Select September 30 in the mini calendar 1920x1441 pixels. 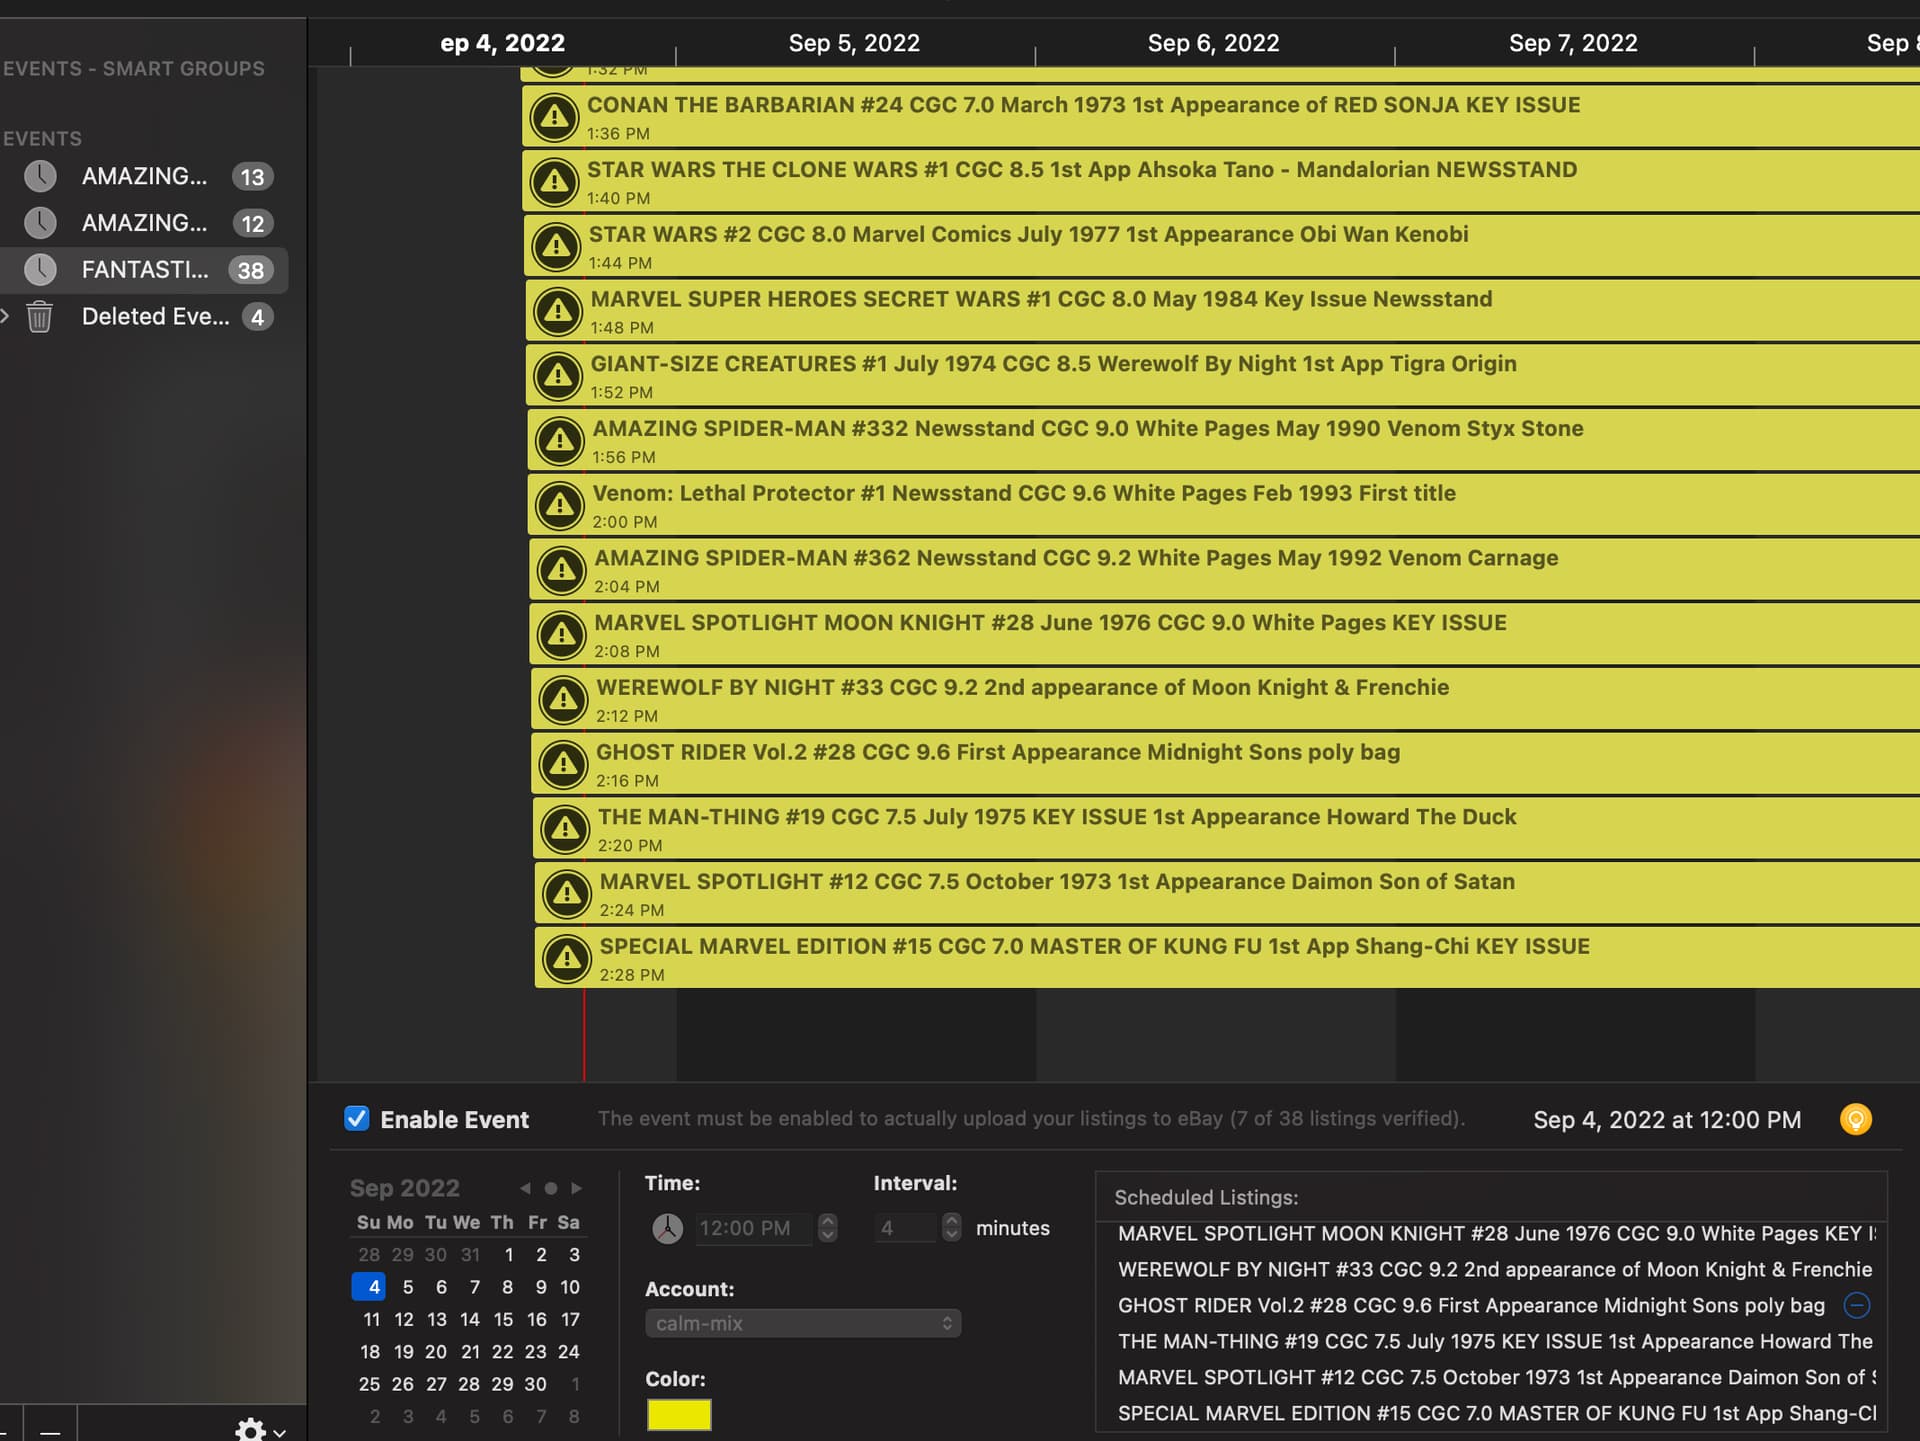535,1384
